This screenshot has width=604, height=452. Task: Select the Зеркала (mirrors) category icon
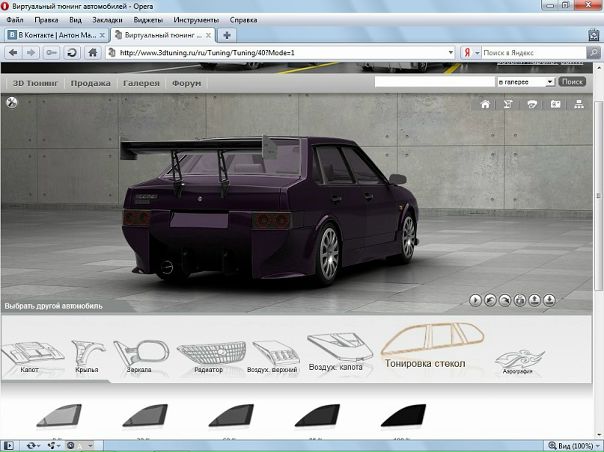139,353
